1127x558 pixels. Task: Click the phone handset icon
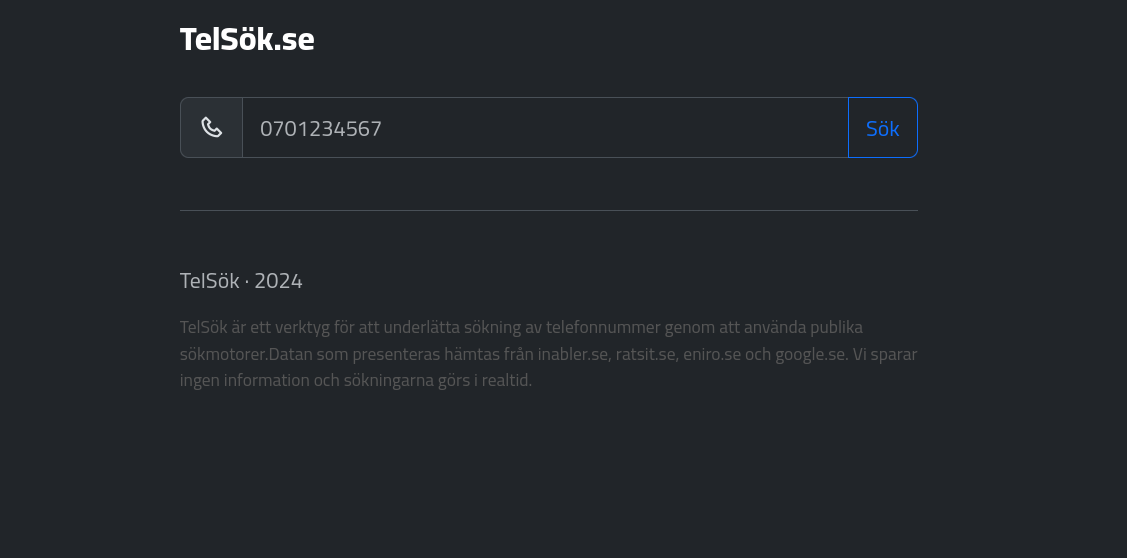pos(211,127)
